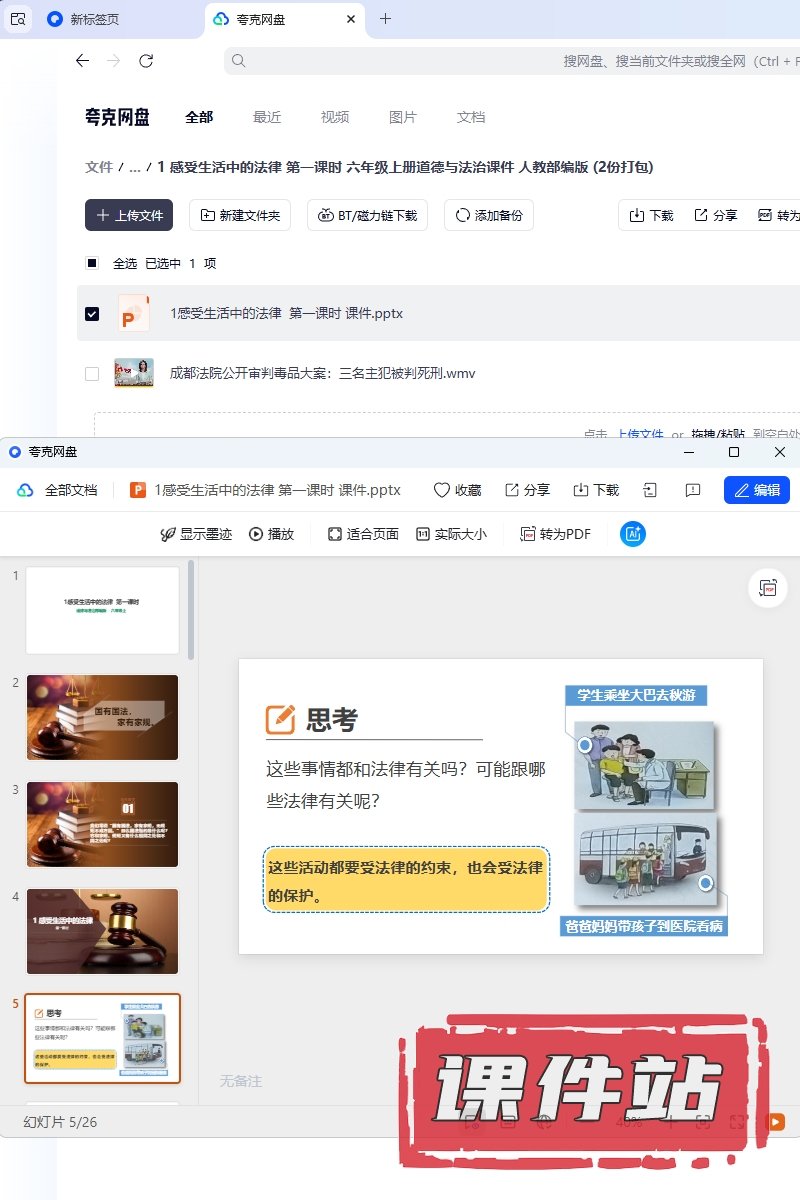Check the 成都法院 wmv video file checkbox
Image resolution: width=800 pixels, height=1200 pixels.
pos(92,374)
